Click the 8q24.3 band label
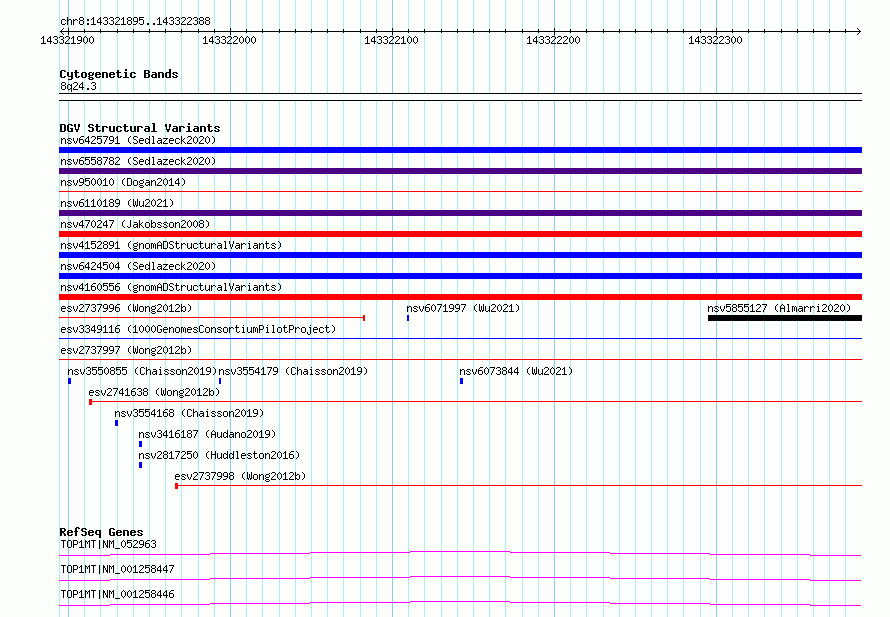Image resolution: width=890 pixels, height=617 pixels. click(78, 86)
